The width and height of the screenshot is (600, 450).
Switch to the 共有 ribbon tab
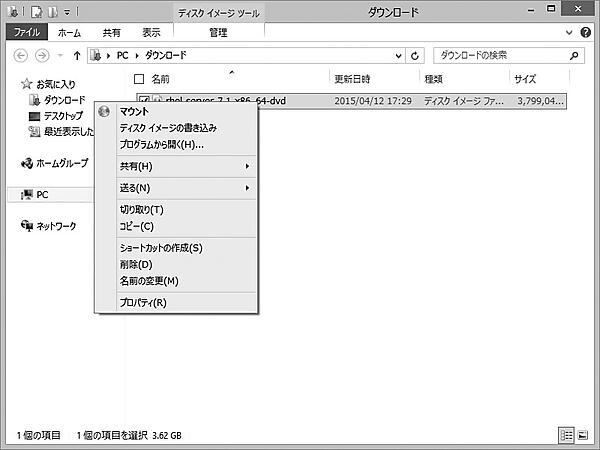[x=111, y=33]
